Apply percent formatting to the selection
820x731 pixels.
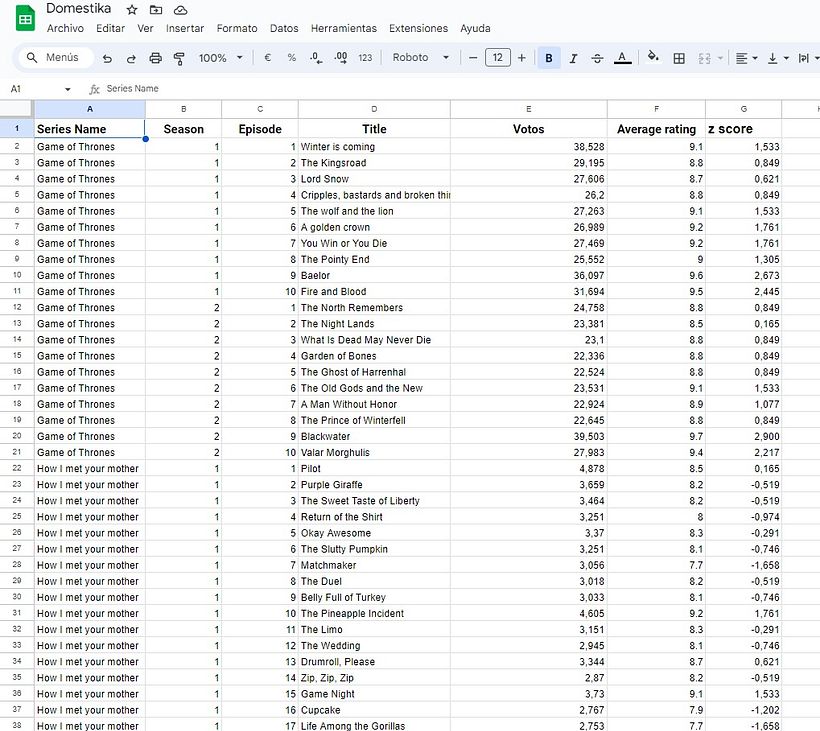tap(292, 58)
